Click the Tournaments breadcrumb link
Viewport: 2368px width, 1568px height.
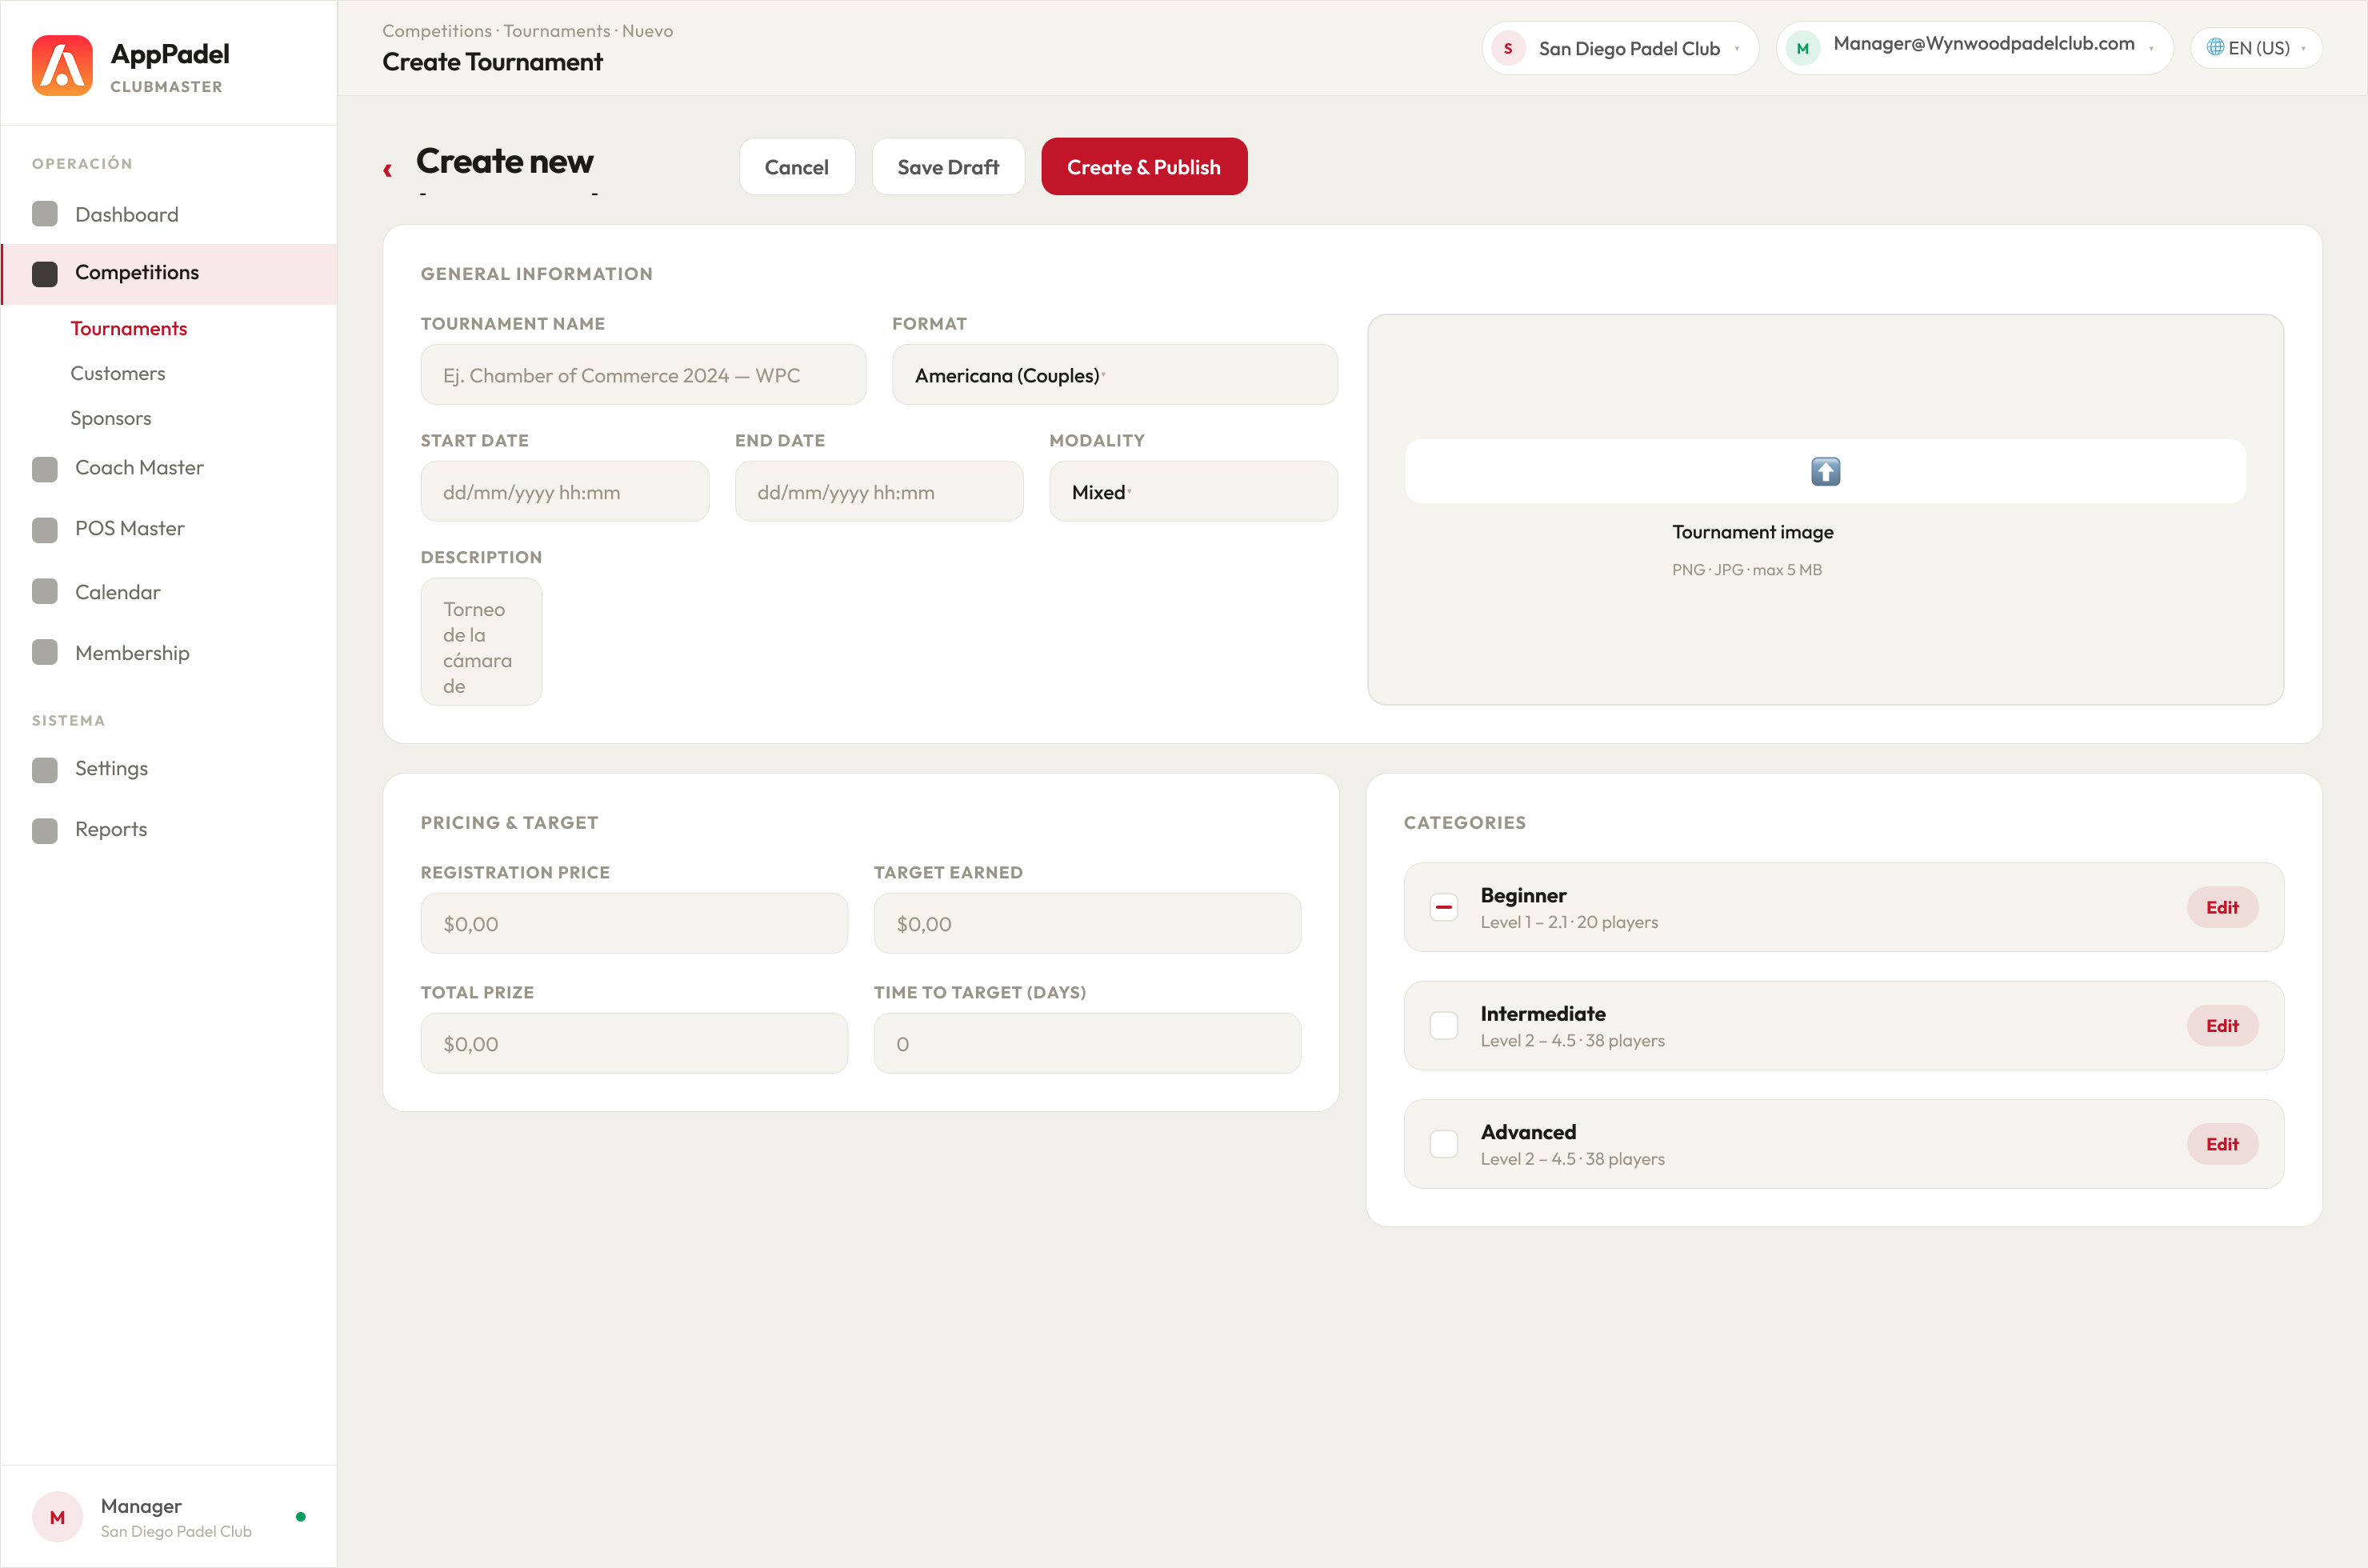[x=557, y=31]
